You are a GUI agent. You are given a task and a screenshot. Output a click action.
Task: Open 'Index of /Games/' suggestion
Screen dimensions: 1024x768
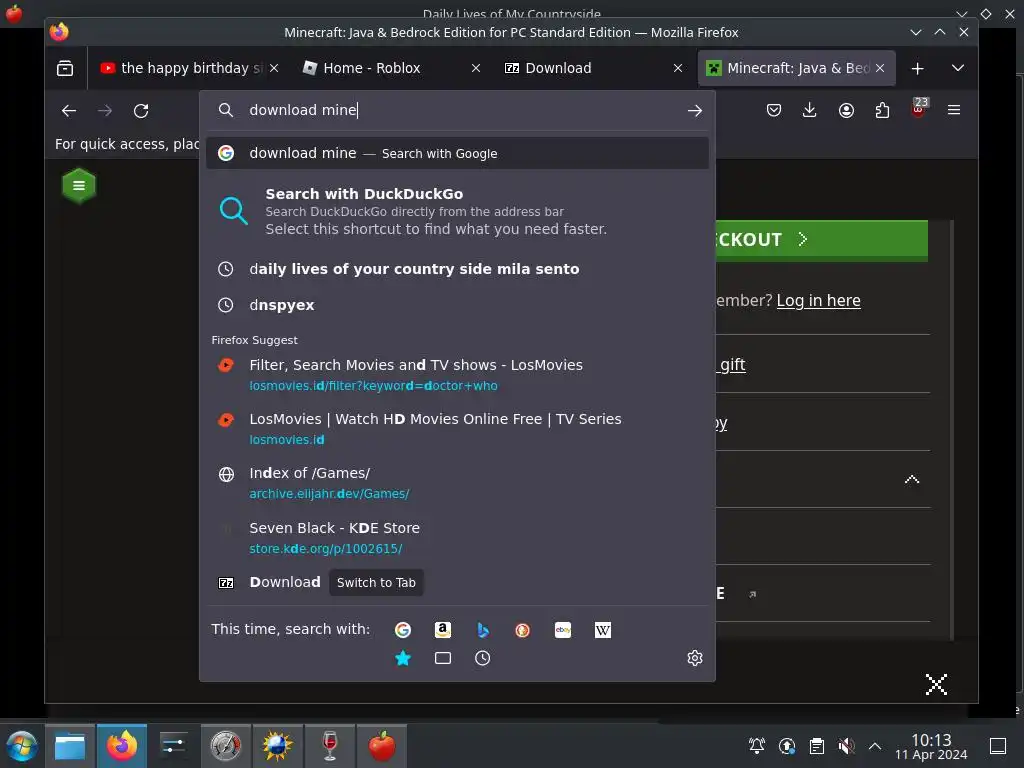coord(457,483)
